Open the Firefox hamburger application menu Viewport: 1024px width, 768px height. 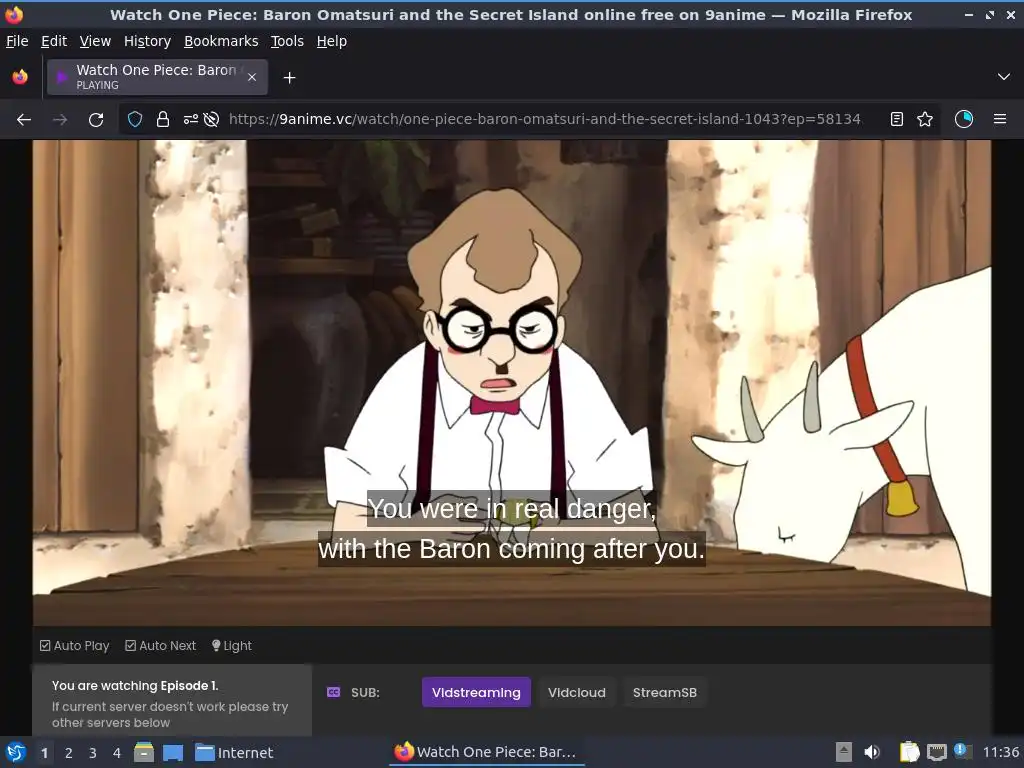1000,120
